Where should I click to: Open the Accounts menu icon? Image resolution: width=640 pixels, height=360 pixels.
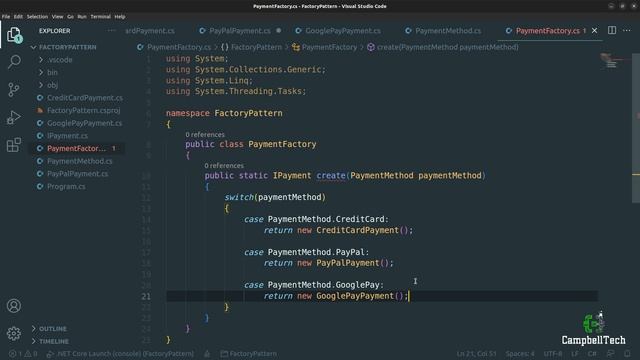tap(14, 306)
